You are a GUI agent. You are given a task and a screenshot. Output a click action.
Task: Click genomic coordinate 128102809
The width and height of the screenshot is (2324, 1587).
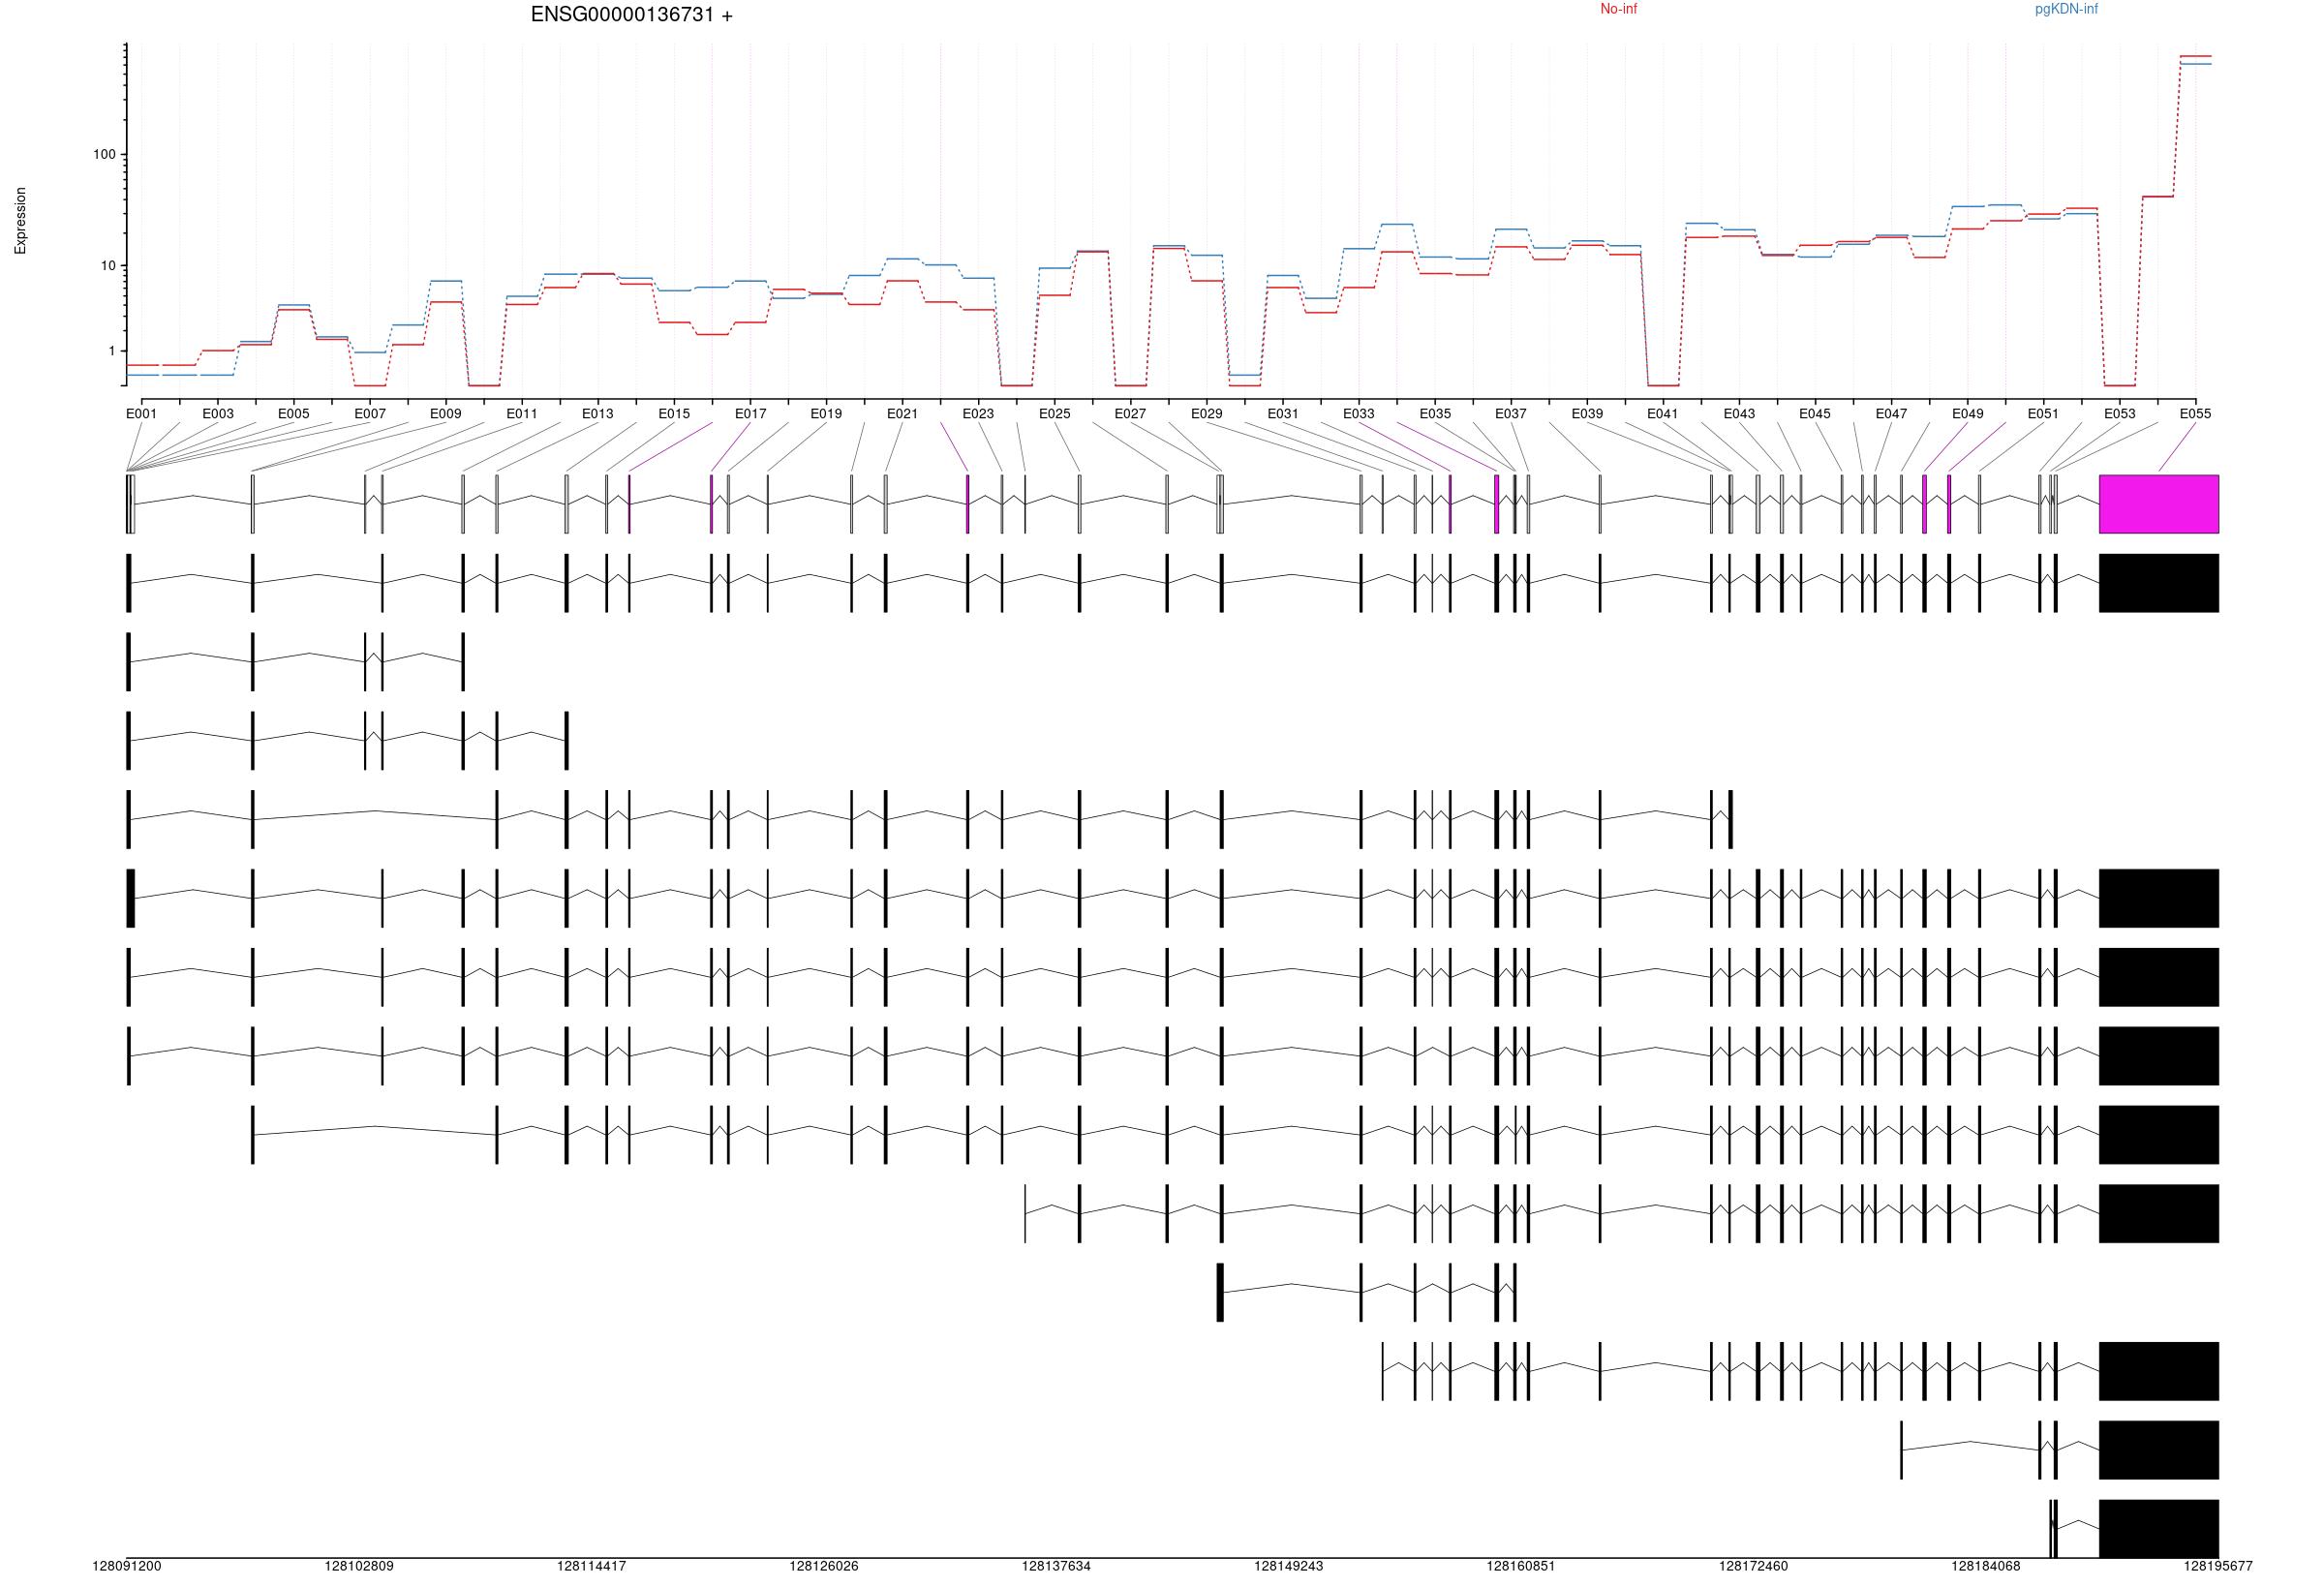tap(359, 1566)
